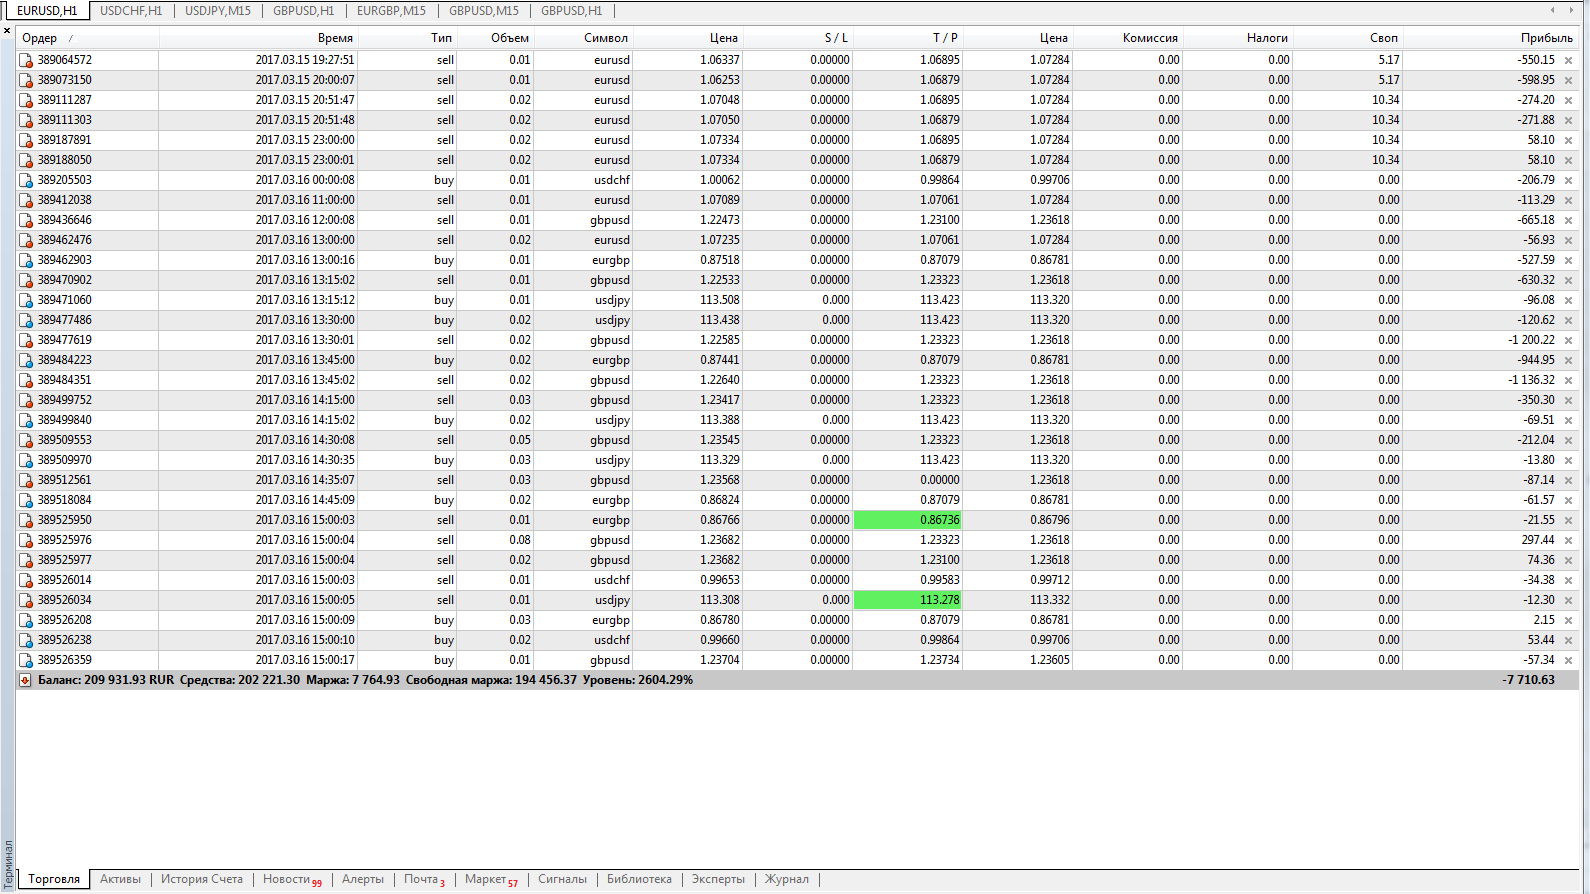The height and width of the screenshot is (894, 1590).
Task: Sort the list by Прибыль column header
Action: [x=1546, y=38]
